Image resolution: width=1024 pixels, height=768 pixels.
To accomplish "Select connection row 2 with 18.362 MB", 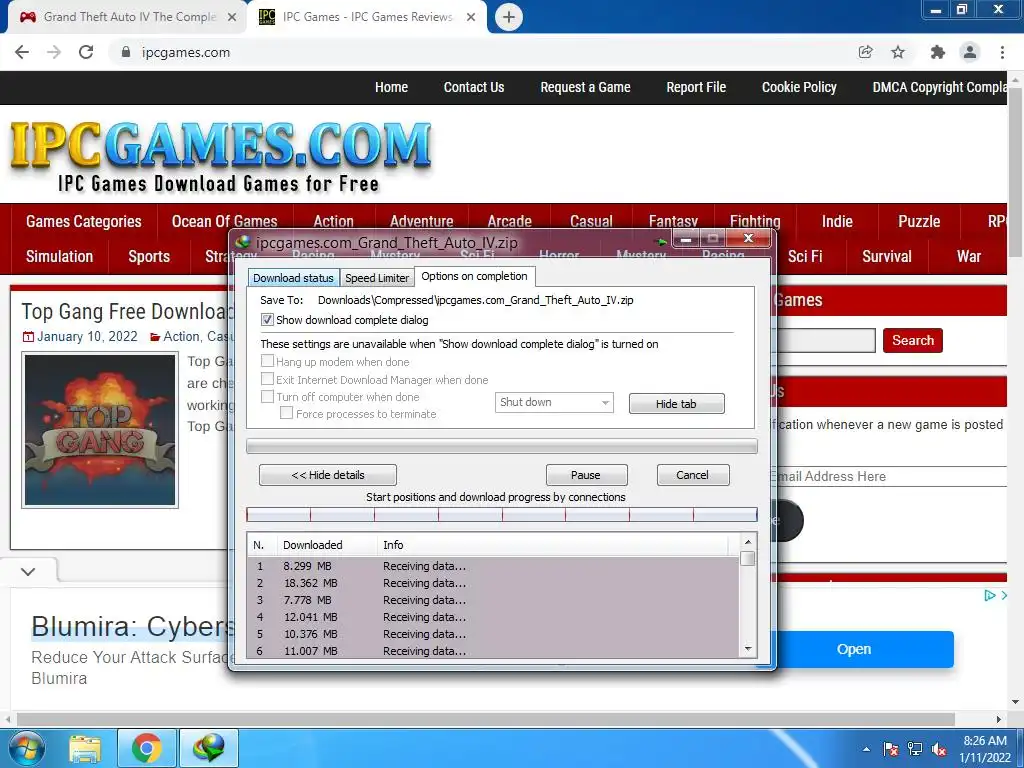I will pyautogui.click(x=494, y=583).
